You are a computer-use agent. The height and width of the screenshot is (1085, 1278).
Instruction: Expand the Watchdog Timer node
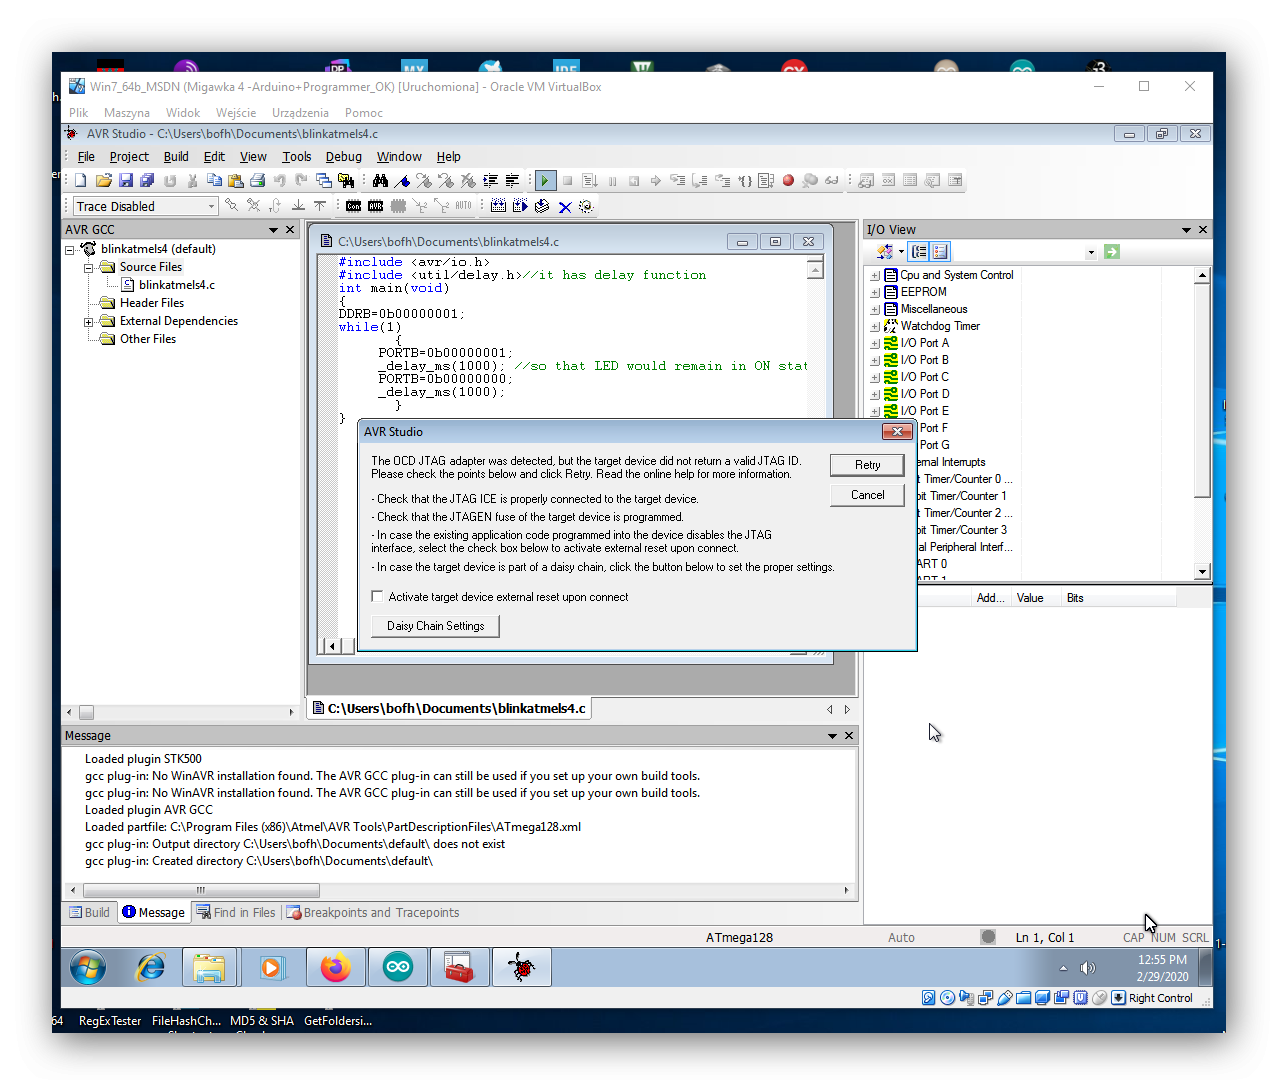coord(875,327)
